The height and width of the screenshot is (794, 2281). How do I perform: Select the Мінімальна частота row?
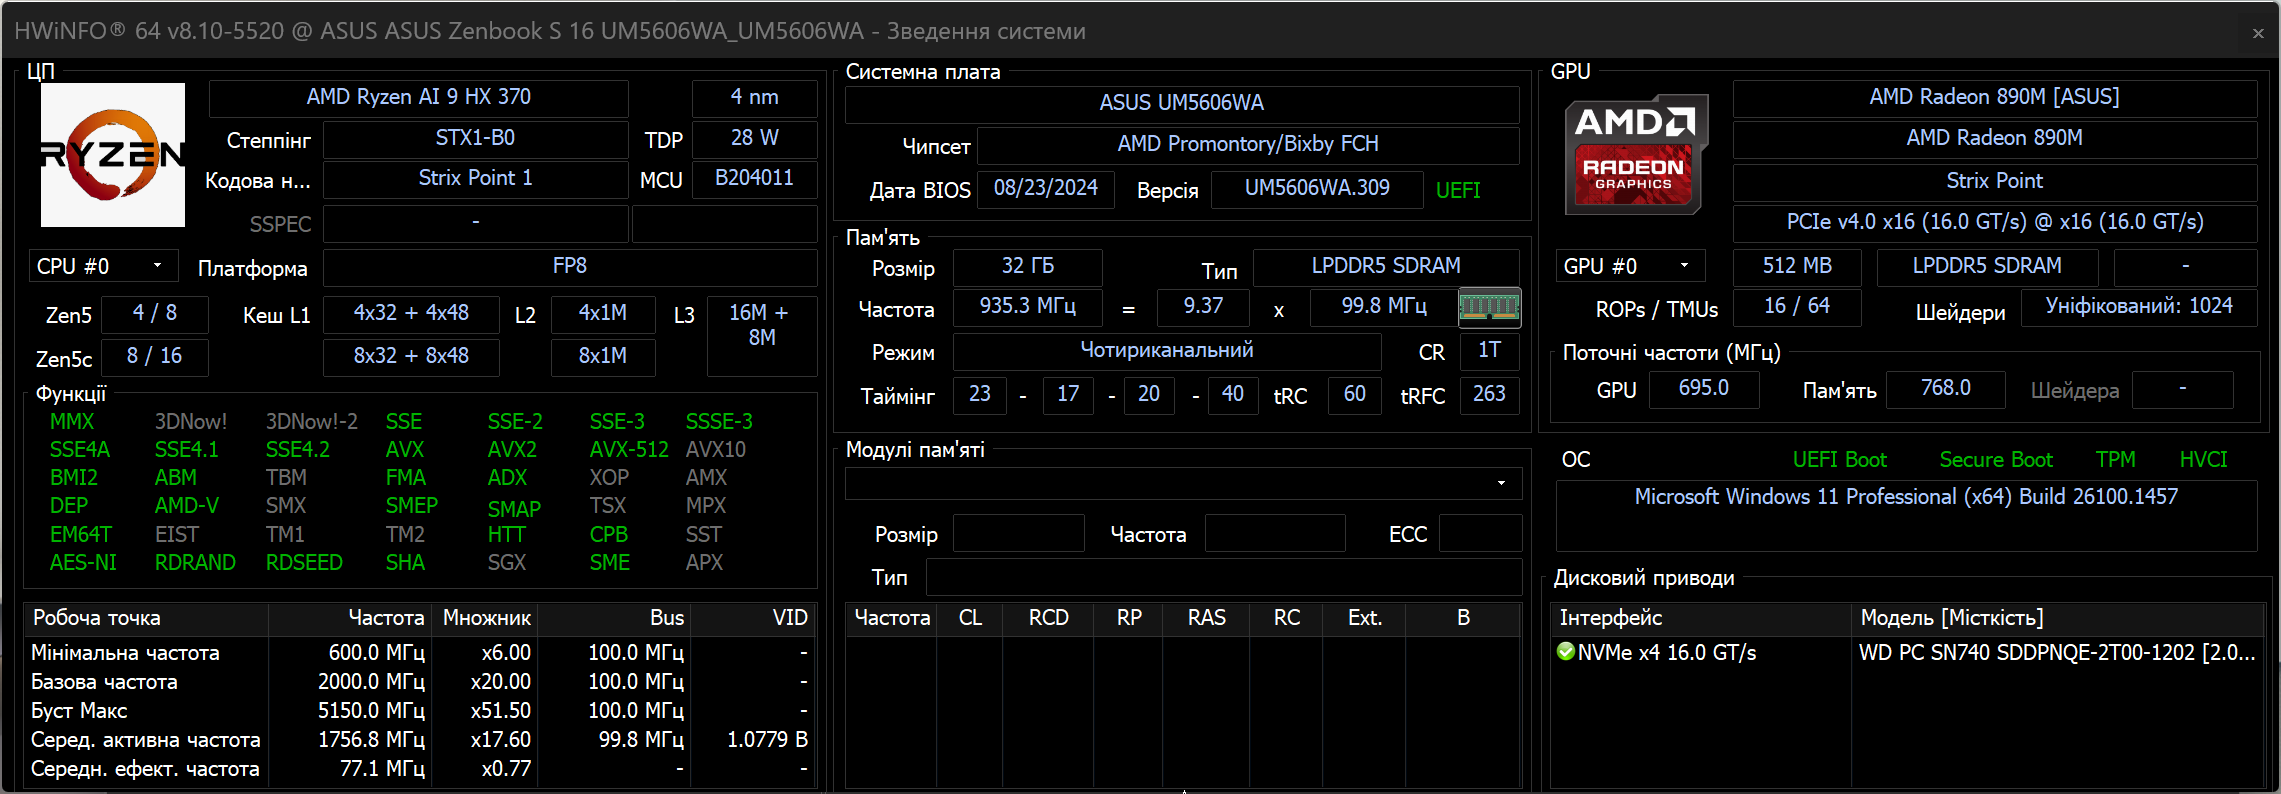(419, 653)
